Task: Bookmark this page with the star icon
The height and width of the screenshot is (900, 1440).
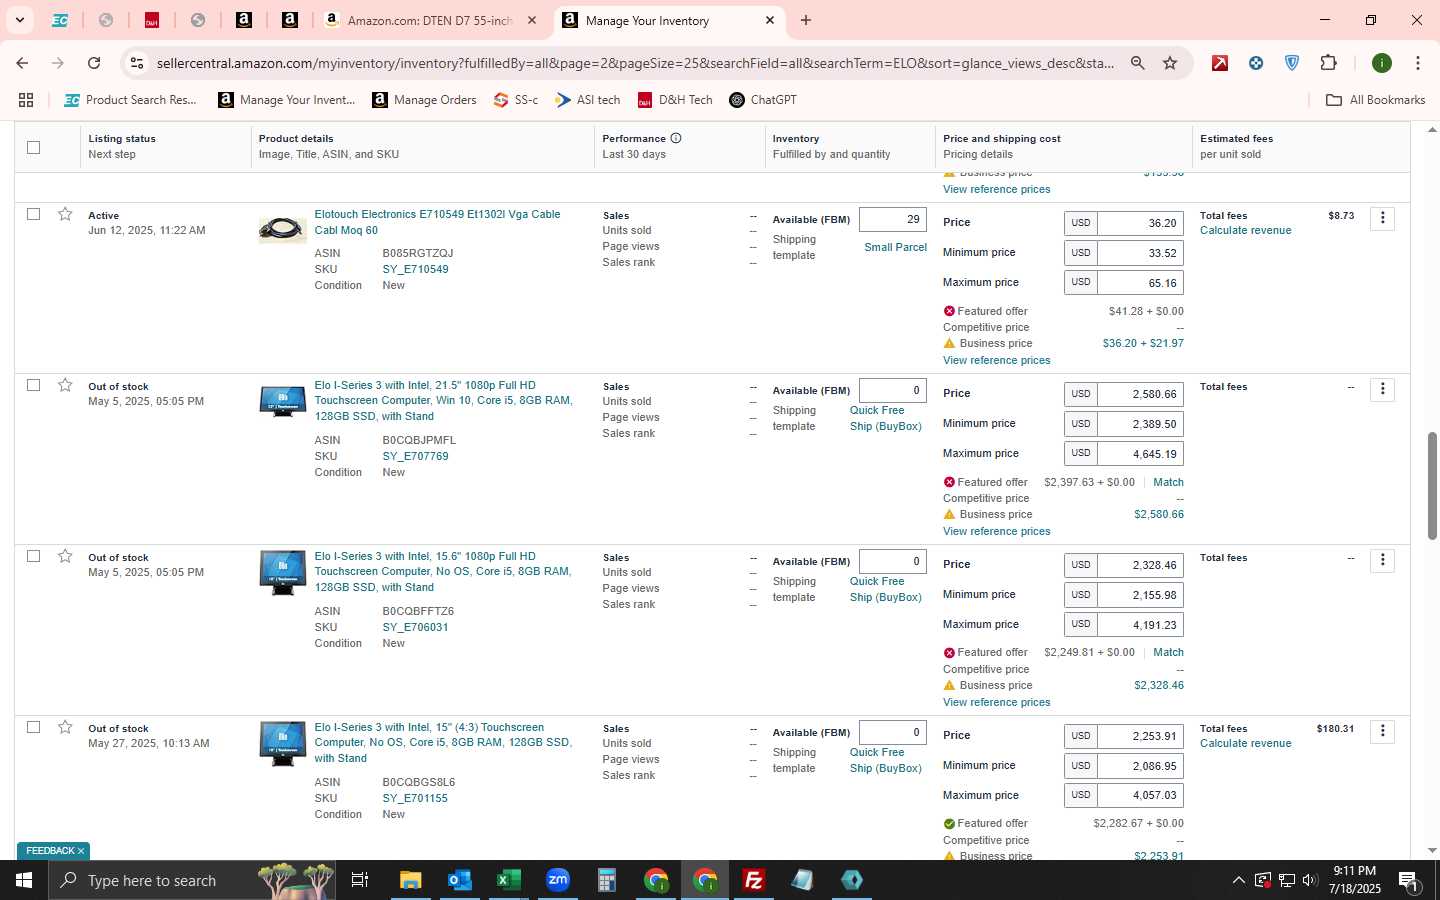Action: click(1170, 63)
